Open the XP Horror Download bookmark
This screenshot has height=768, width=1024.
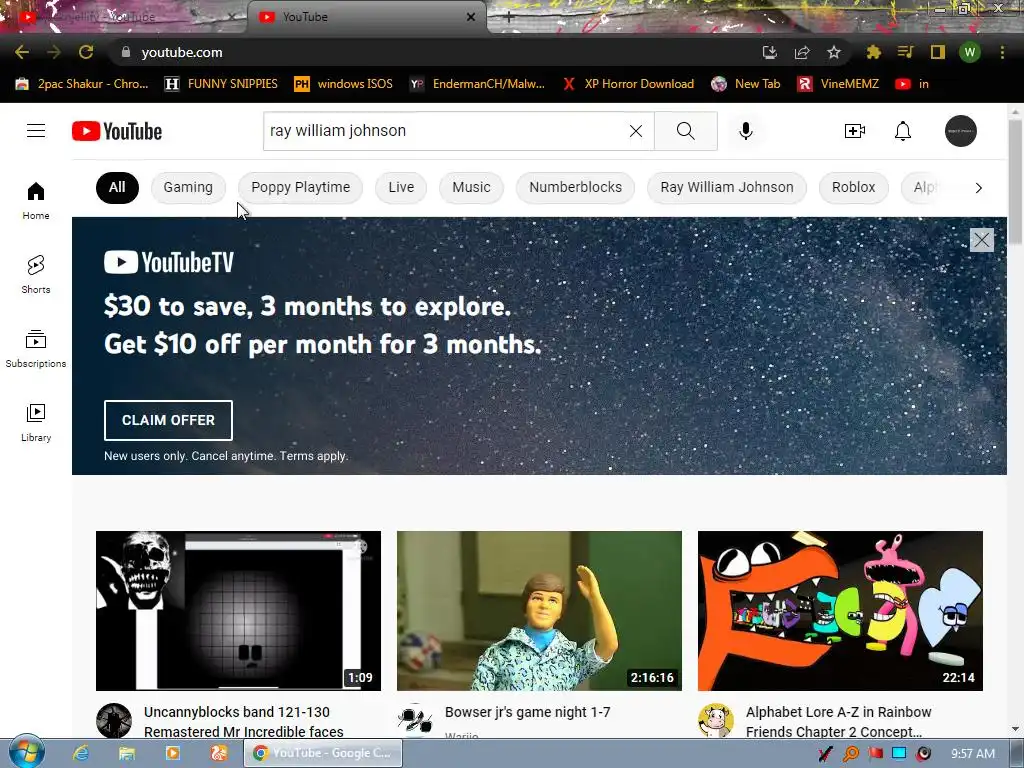pyautogui.click(x=628, y=84)
